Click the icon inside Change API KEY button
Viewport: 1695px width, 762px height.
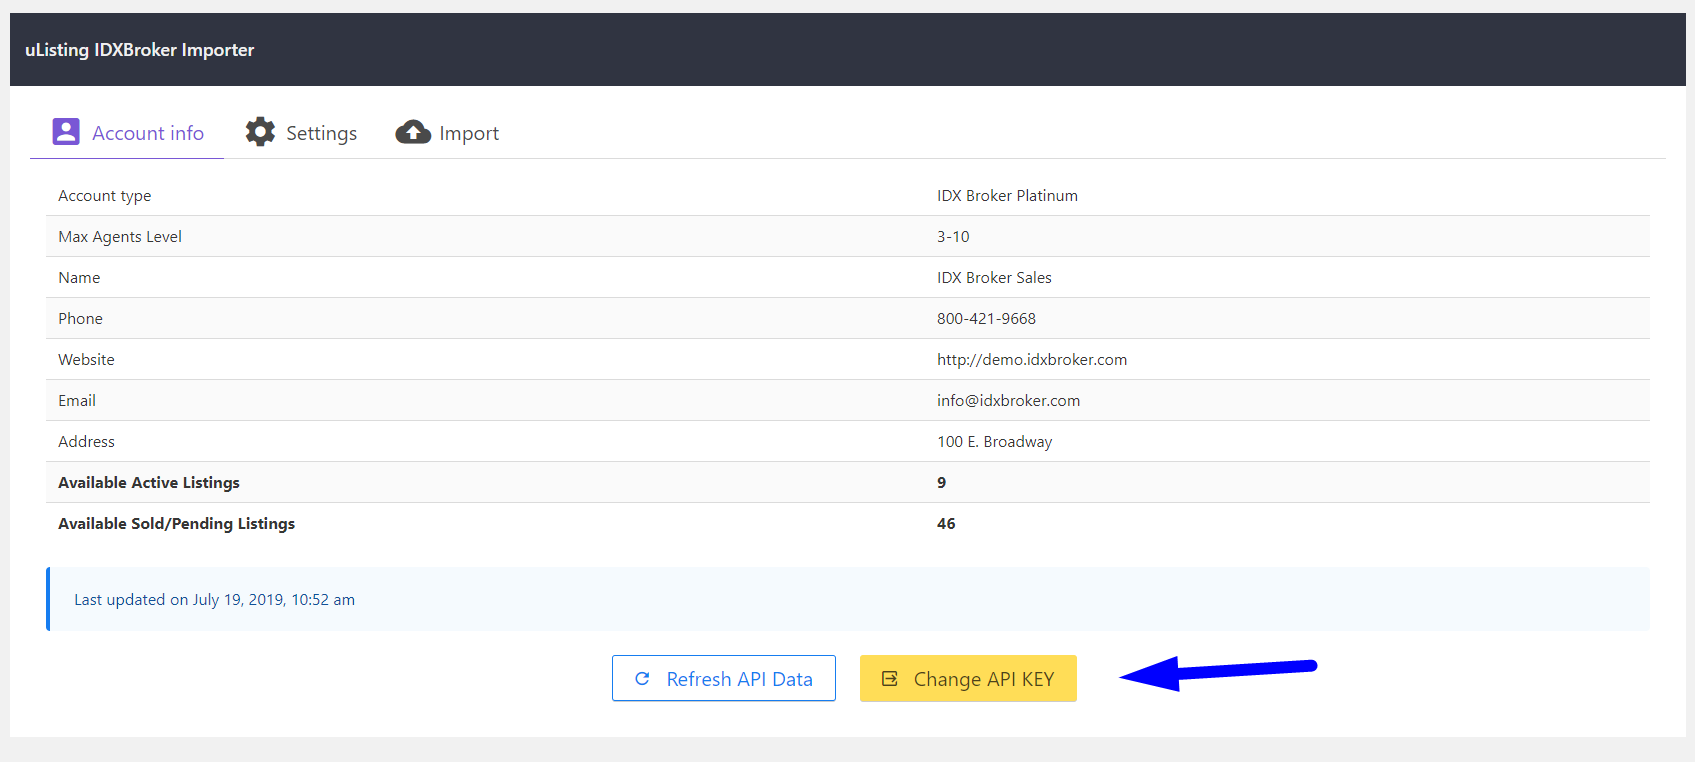pyautogui.click(x=889, y=679)
